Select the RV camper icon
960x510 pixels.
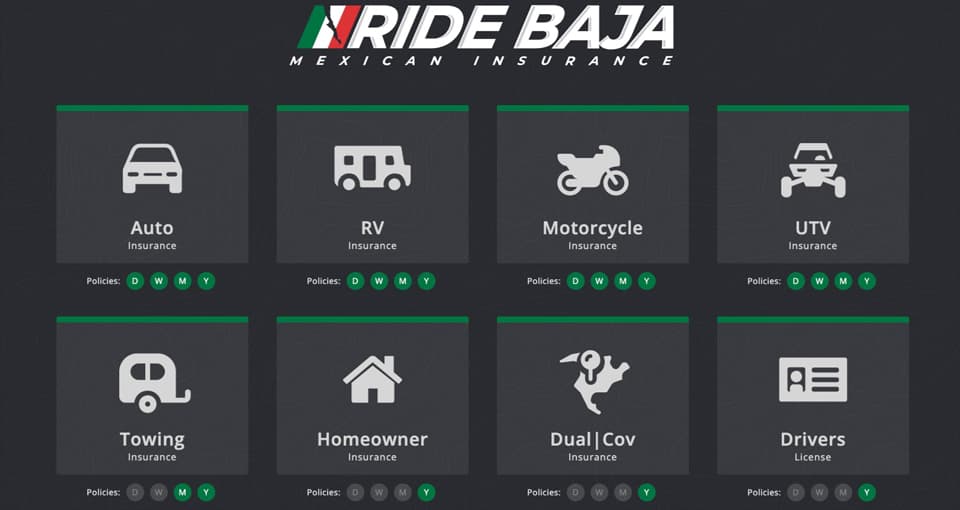click(x=372, y=168)
